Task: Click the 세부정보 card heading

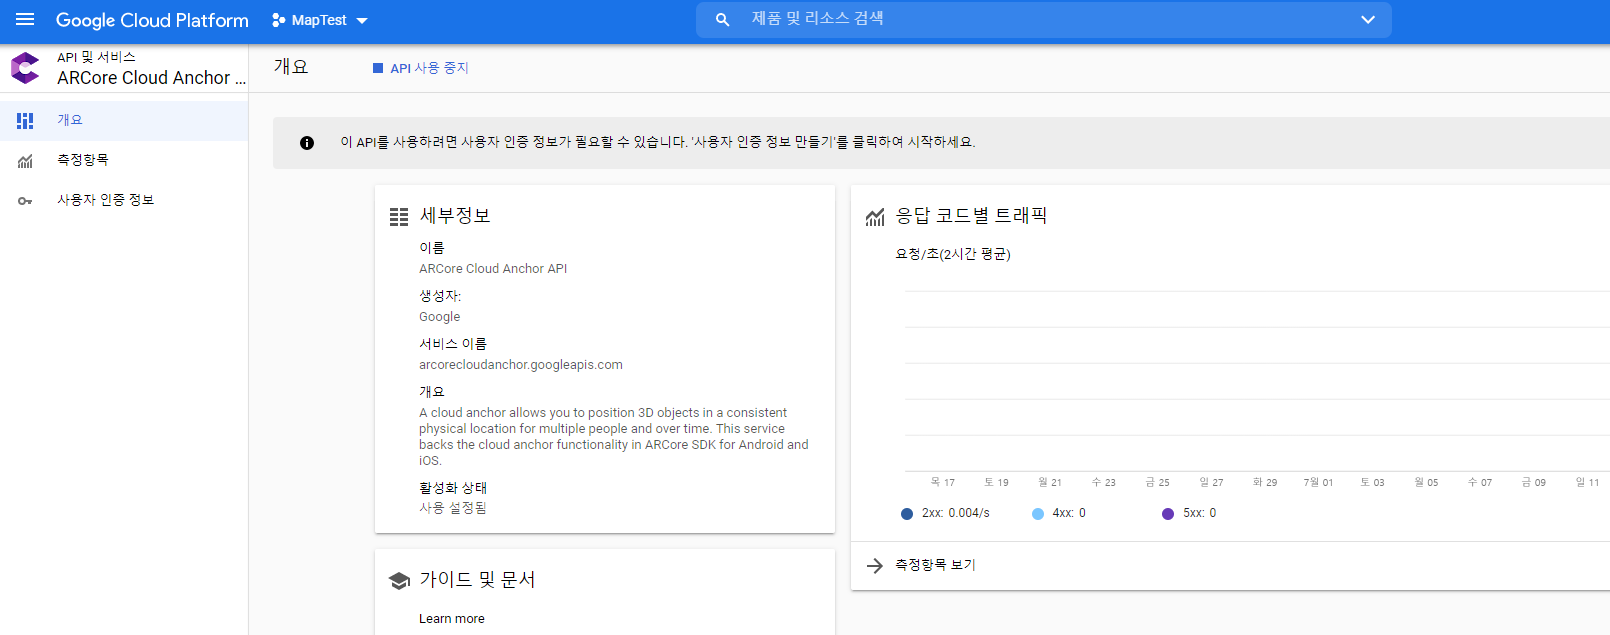Action: [455, 216]
